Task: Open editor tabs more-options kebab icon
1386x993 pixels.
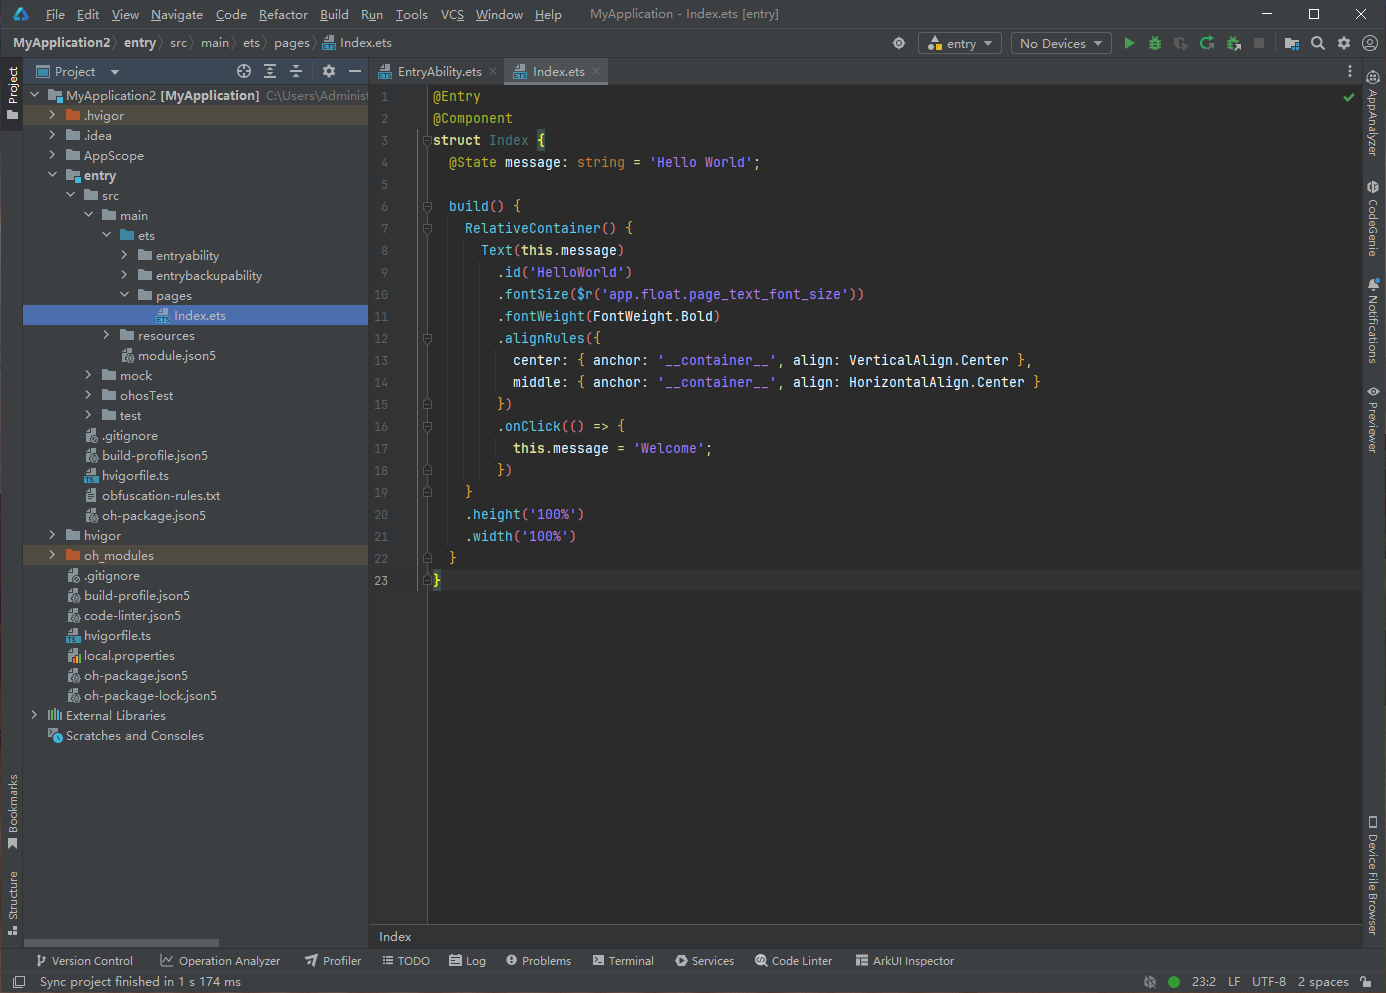Action: [x=1350, y=71]
